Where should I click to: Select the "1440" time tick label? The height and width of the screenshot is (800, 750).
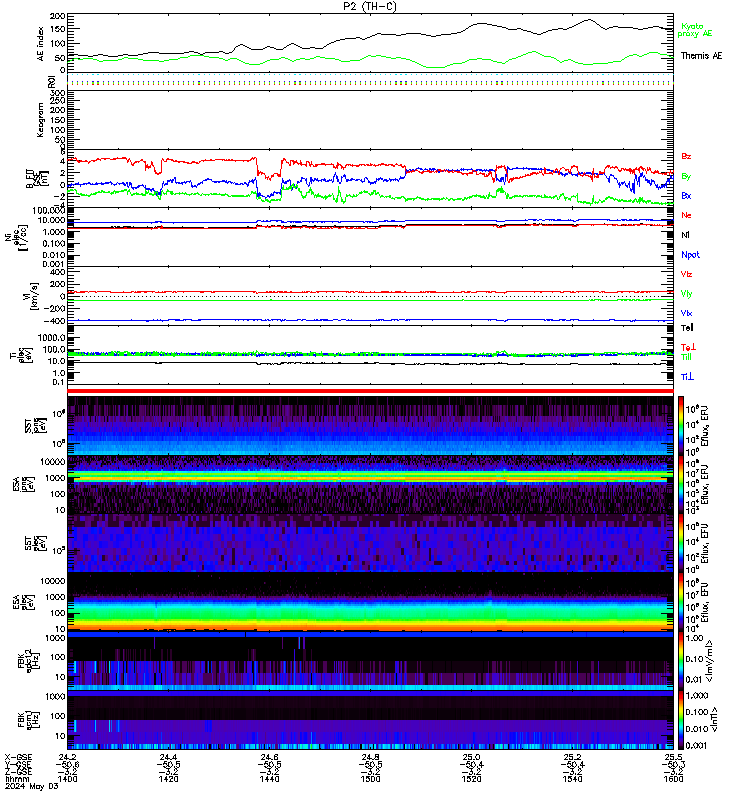click(x=269, y=779)
